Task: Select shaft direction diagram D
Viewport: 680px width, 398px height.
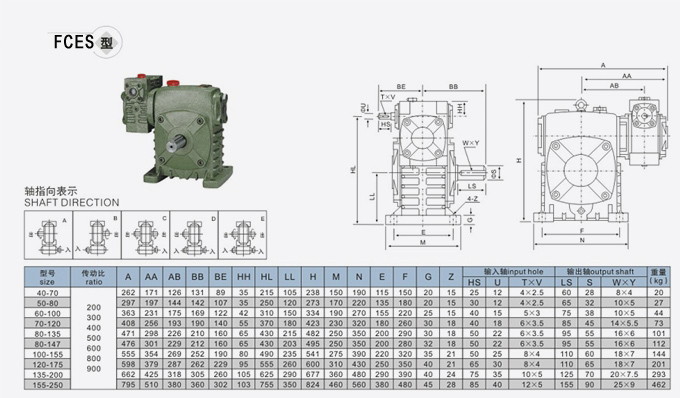Action: (194, 235)
